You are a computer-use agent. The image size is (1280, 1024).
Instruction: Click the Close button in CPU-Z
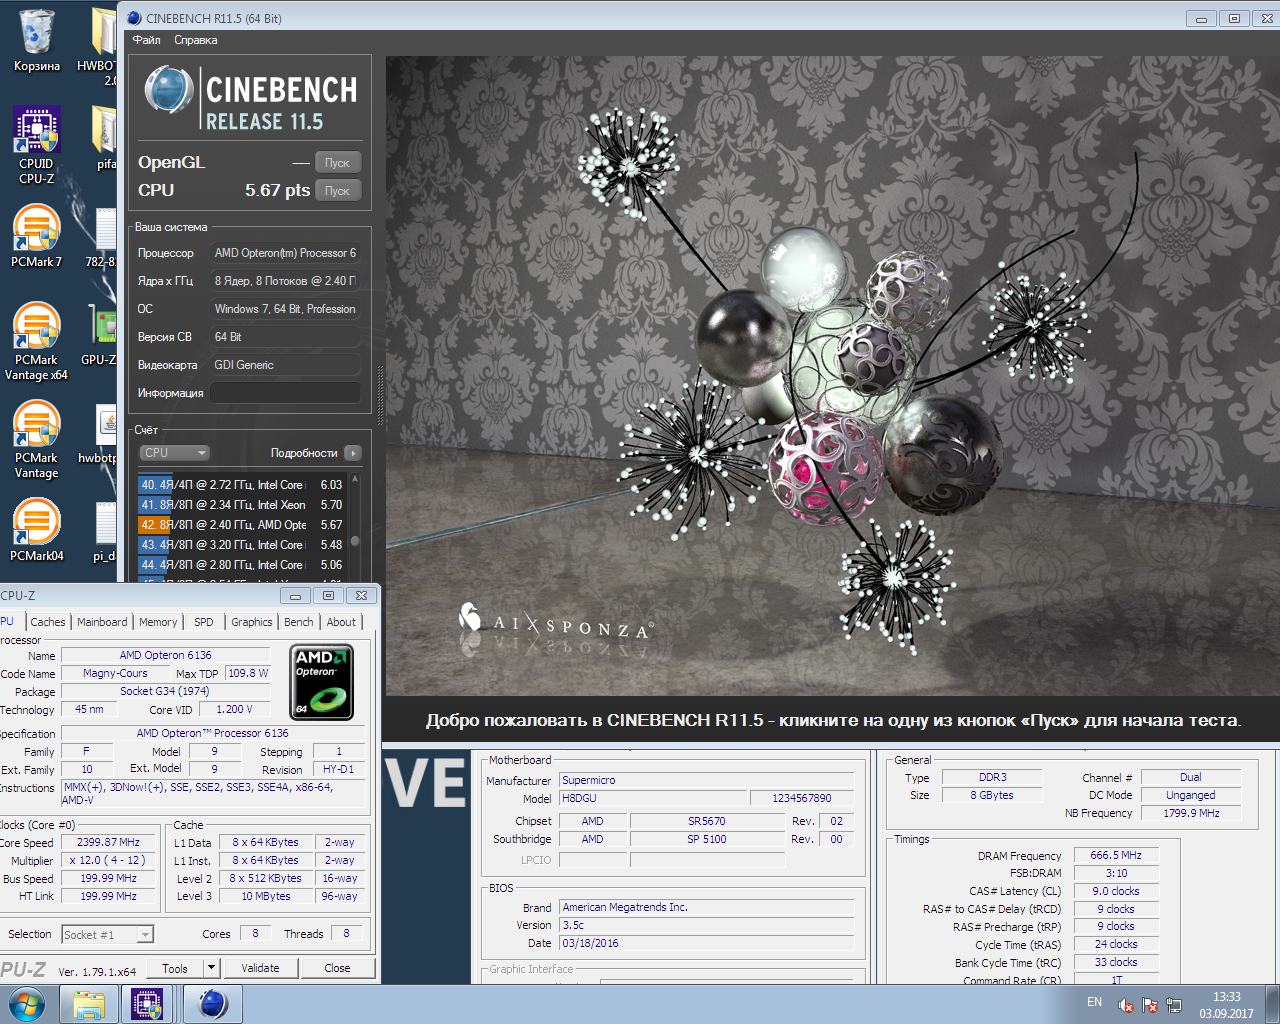[x=337, y=968]
